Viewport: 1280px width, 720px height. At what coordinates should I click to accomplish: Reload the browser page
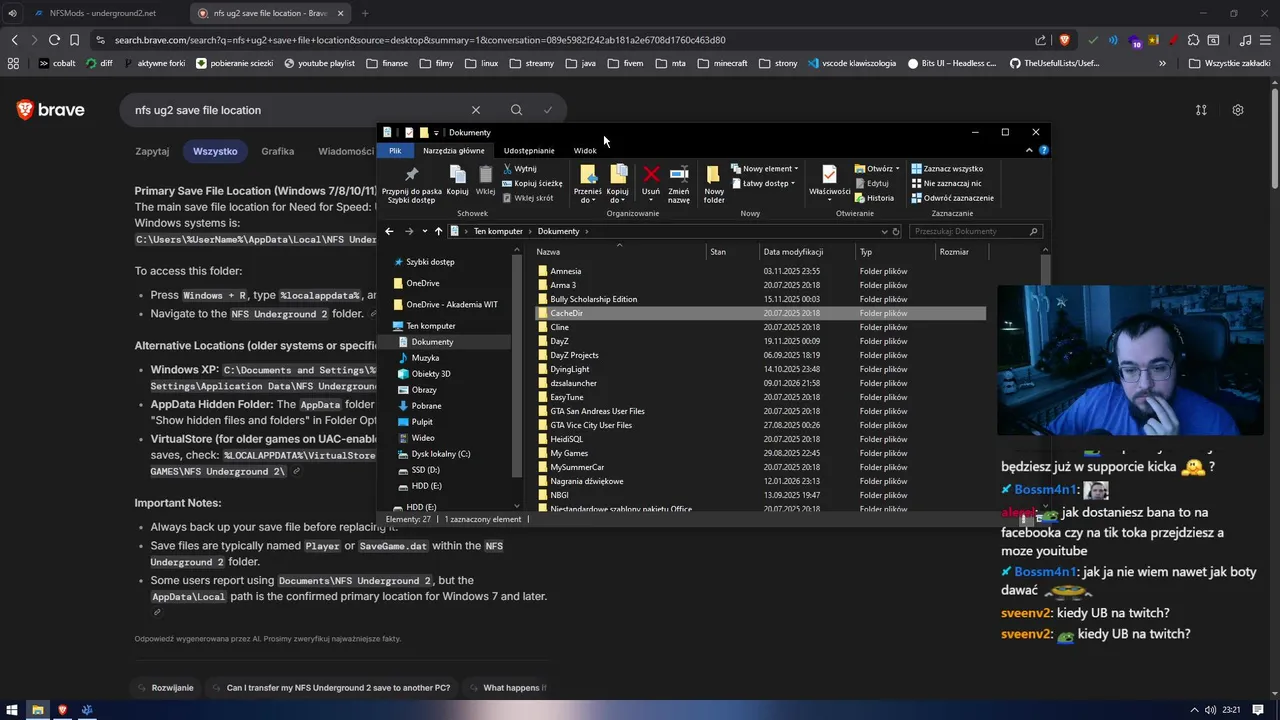54,40
